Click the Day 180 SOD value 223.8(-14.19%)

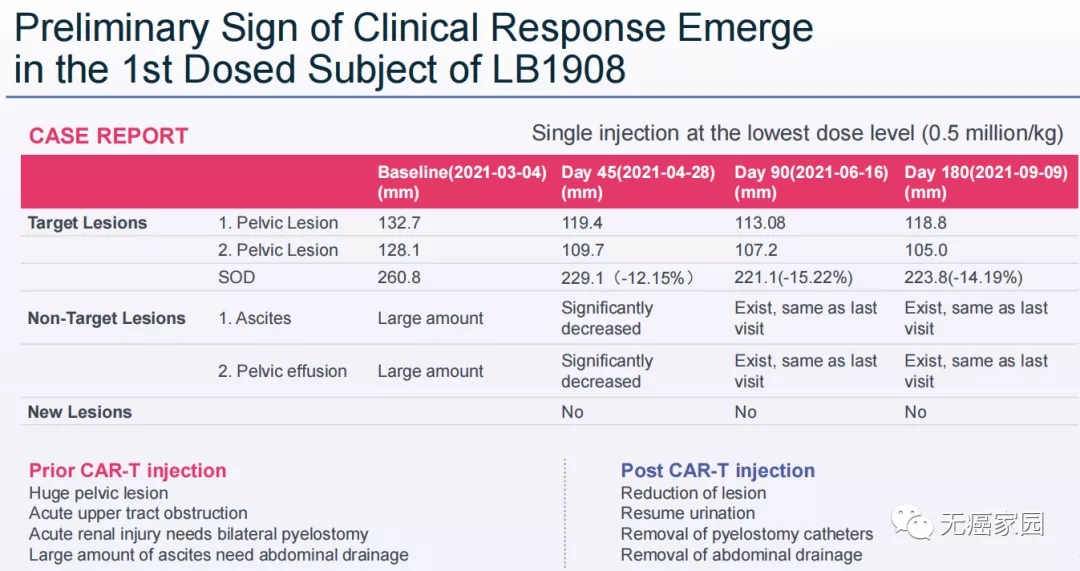click(x=963, y=278)
